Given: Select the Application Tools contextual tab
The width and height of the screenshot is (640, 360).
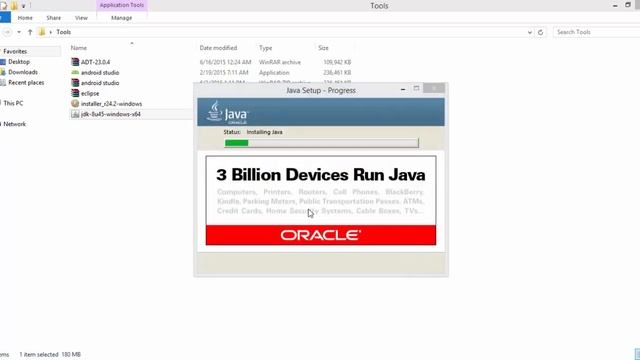Looking at the screenshot, I should click(122, 5).
